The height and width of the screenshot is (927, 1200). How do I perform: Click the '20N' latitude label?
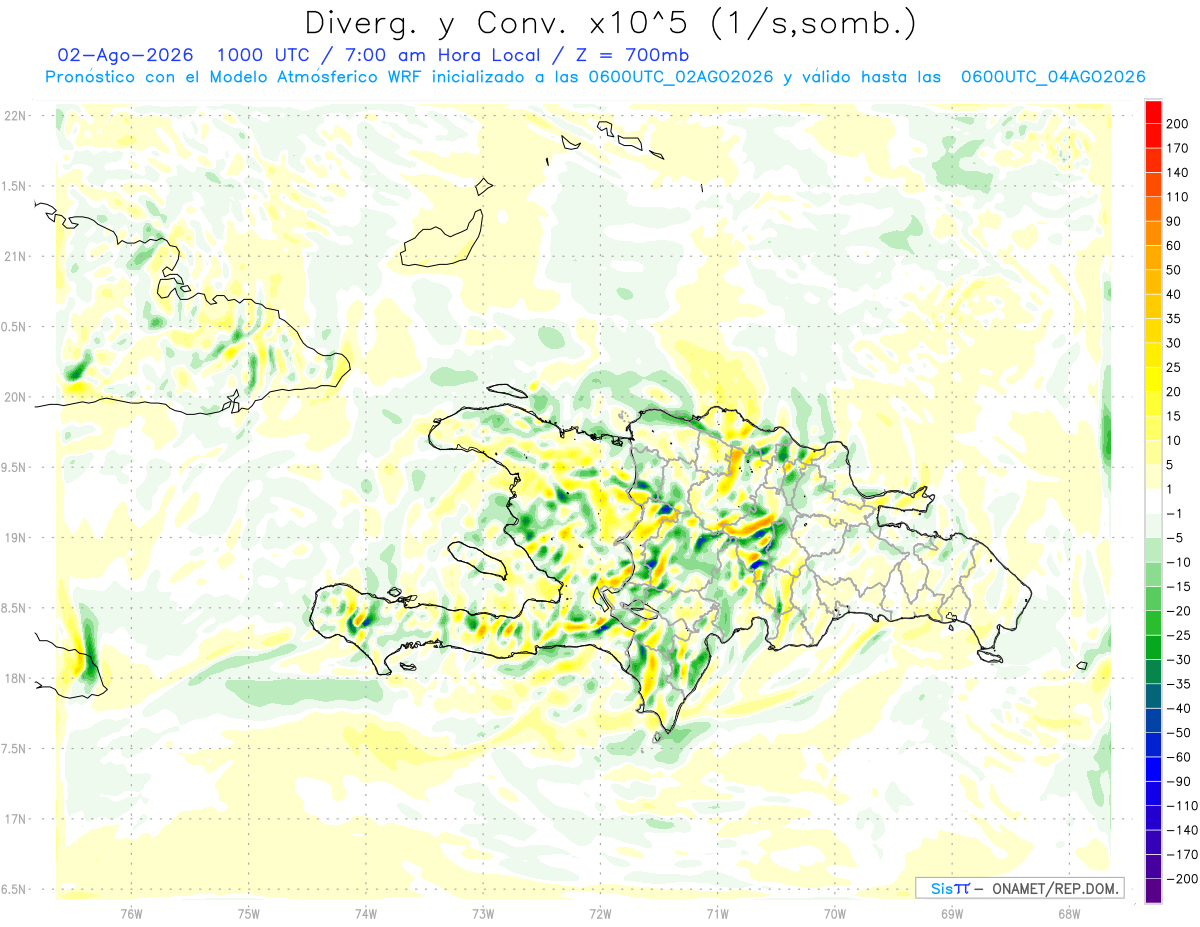(x=14, y=397)
